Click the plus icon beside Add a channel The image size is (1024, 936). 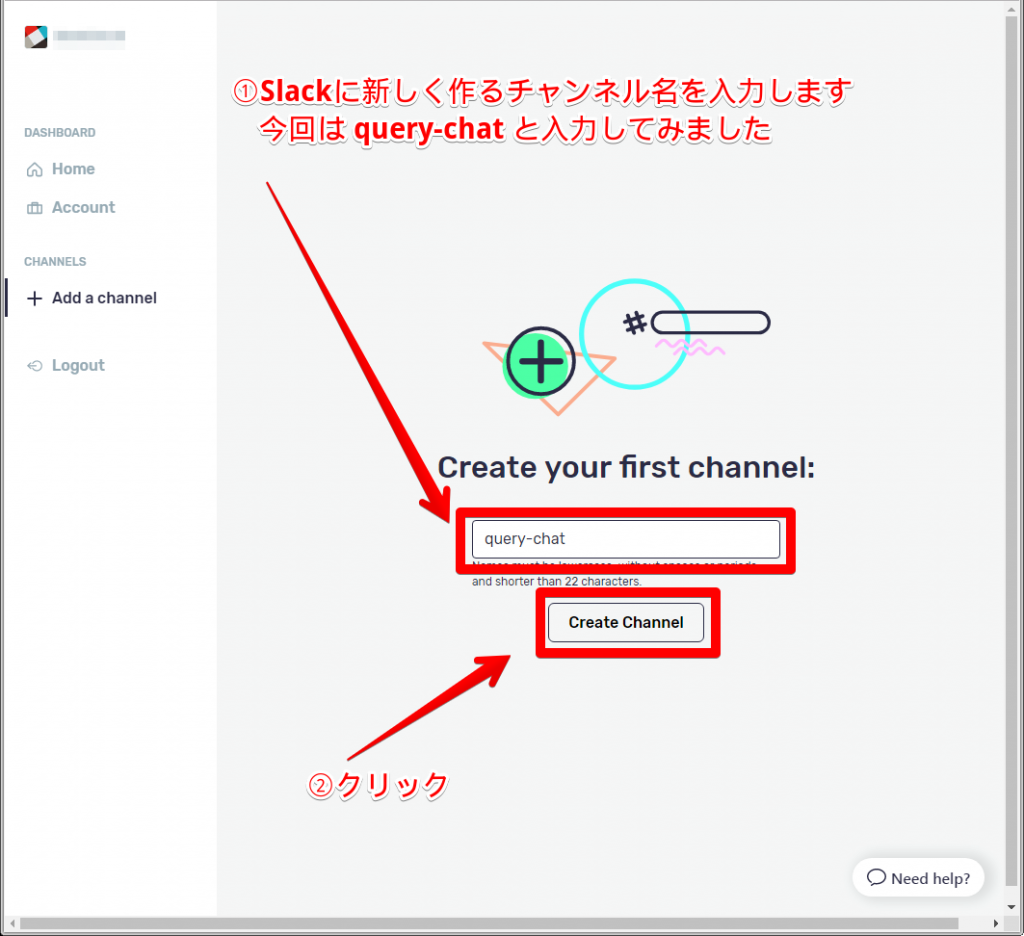point(34,298)
